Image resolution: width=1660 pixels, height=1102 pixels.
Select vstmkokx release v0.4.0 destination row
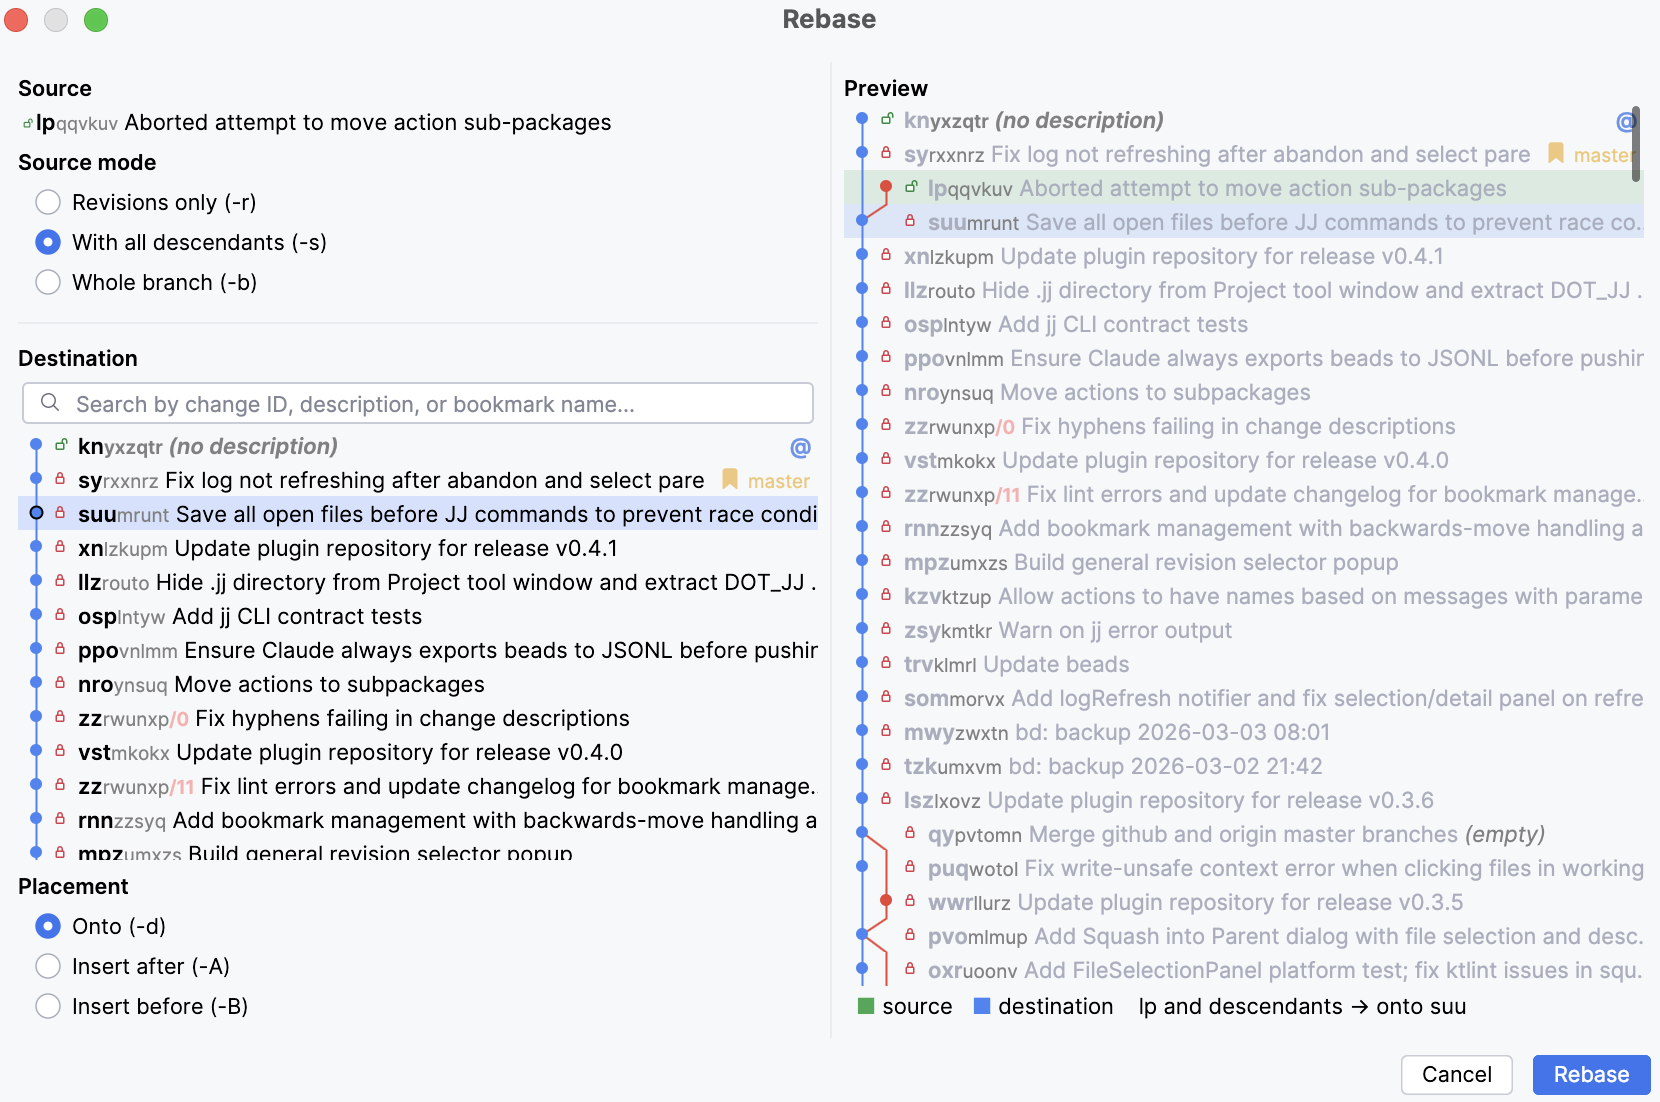[x=418, y=752]
